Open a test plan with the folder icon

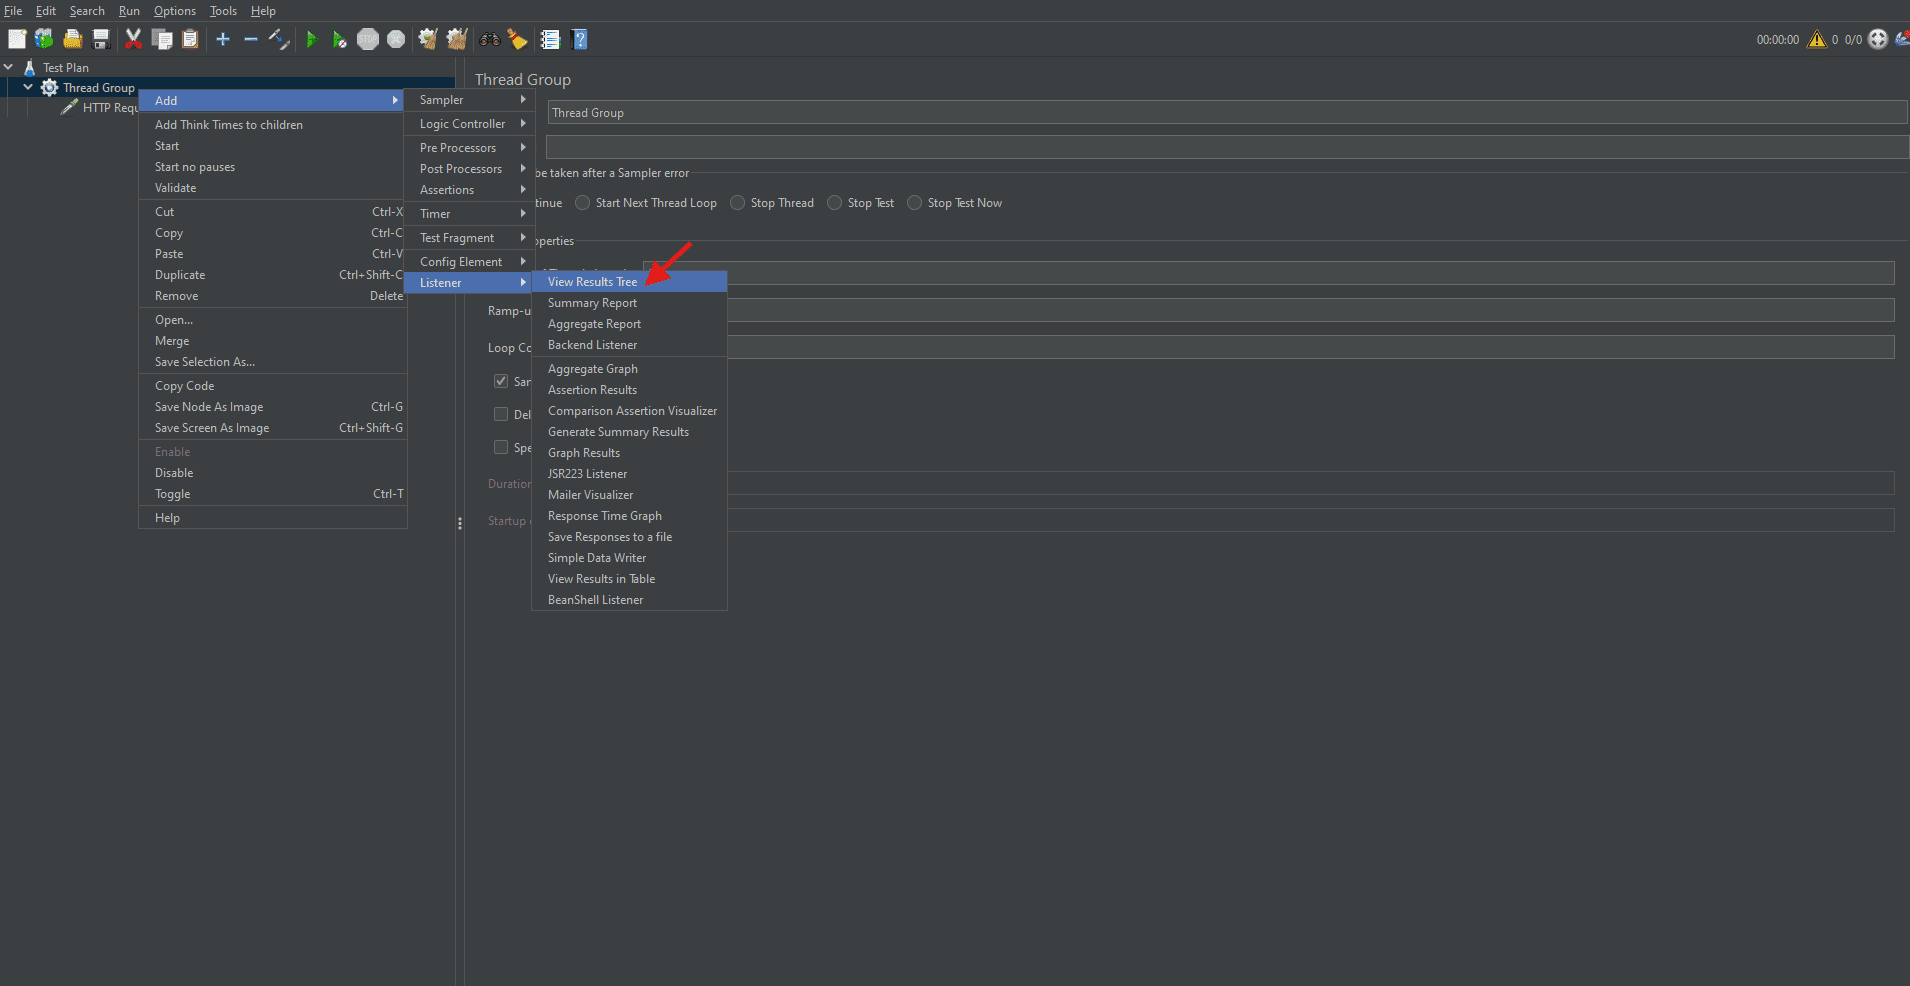coord(72,40)
